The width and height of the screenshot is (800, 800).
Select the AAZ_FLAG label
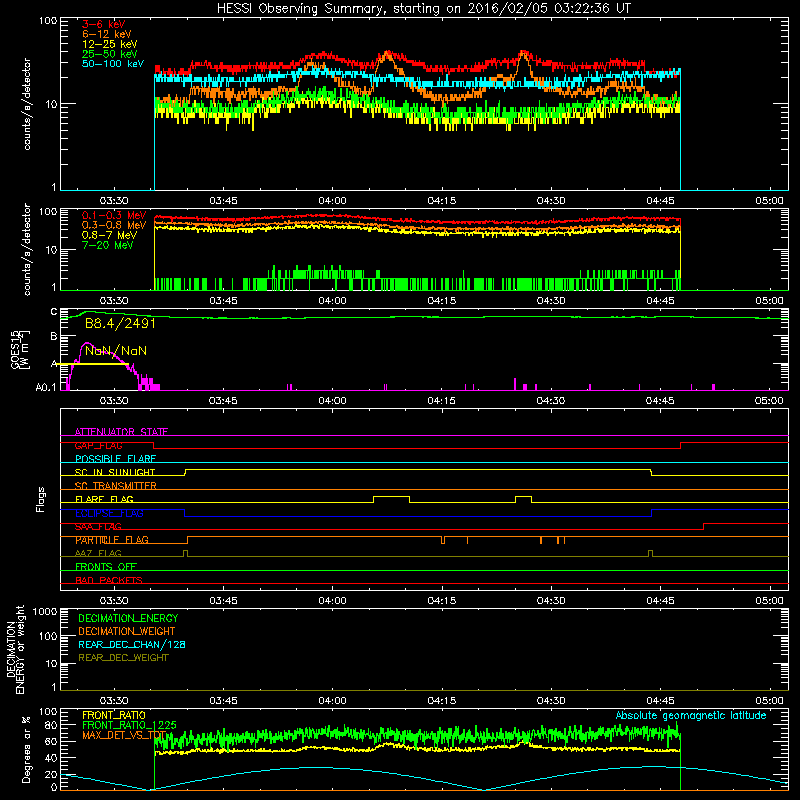[98, 554]
